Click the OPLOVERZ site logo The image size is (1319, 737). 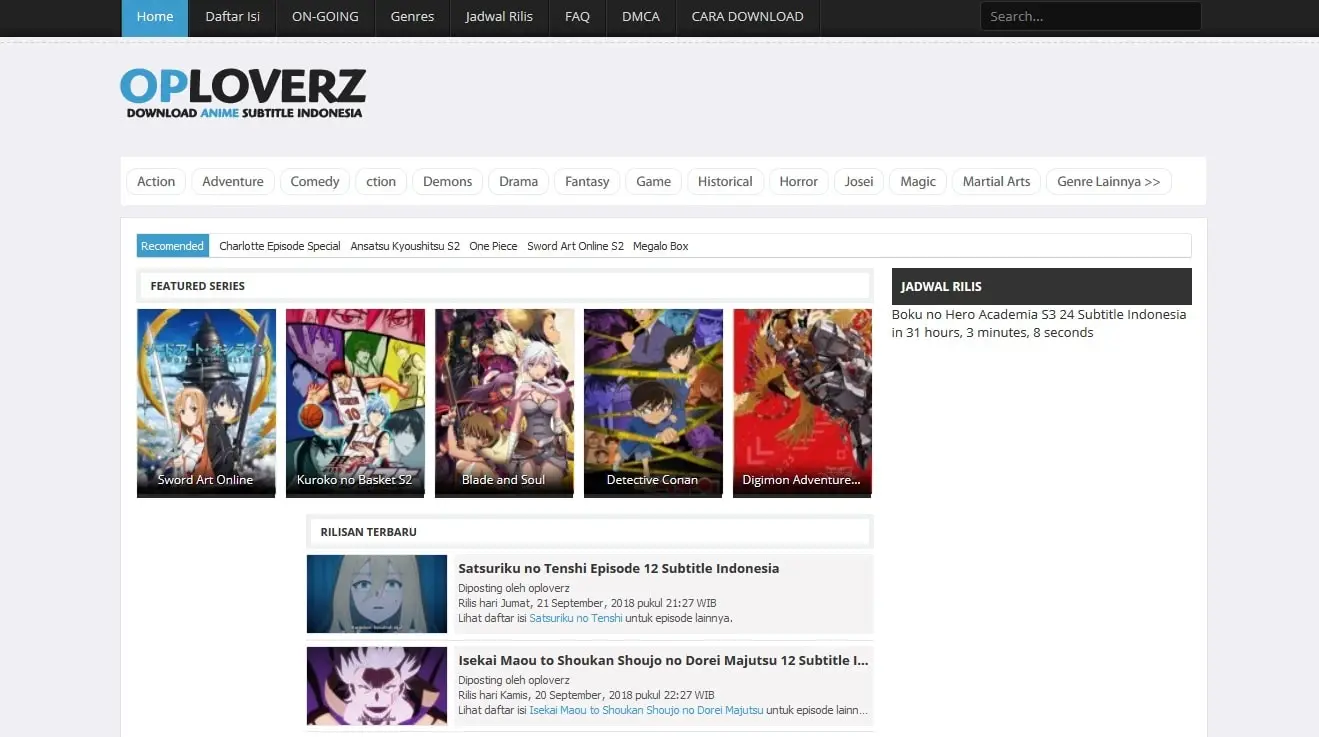point(243,93)
